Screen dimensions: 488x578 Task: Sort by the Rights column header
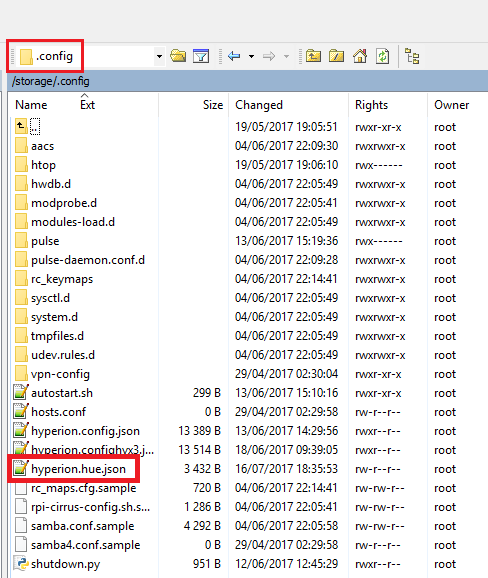pos(371,105)
